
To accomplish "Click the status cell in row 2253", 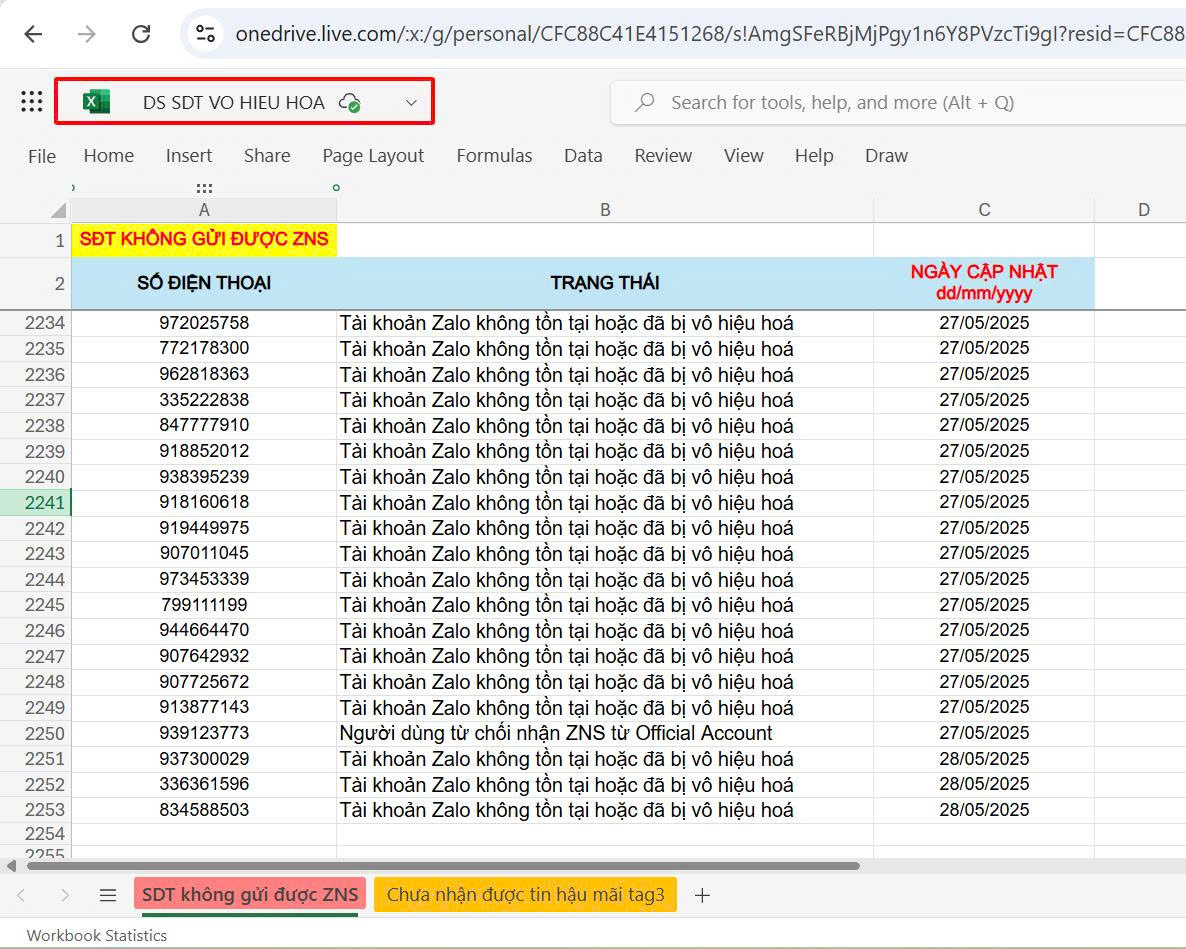I will point(605,810).
